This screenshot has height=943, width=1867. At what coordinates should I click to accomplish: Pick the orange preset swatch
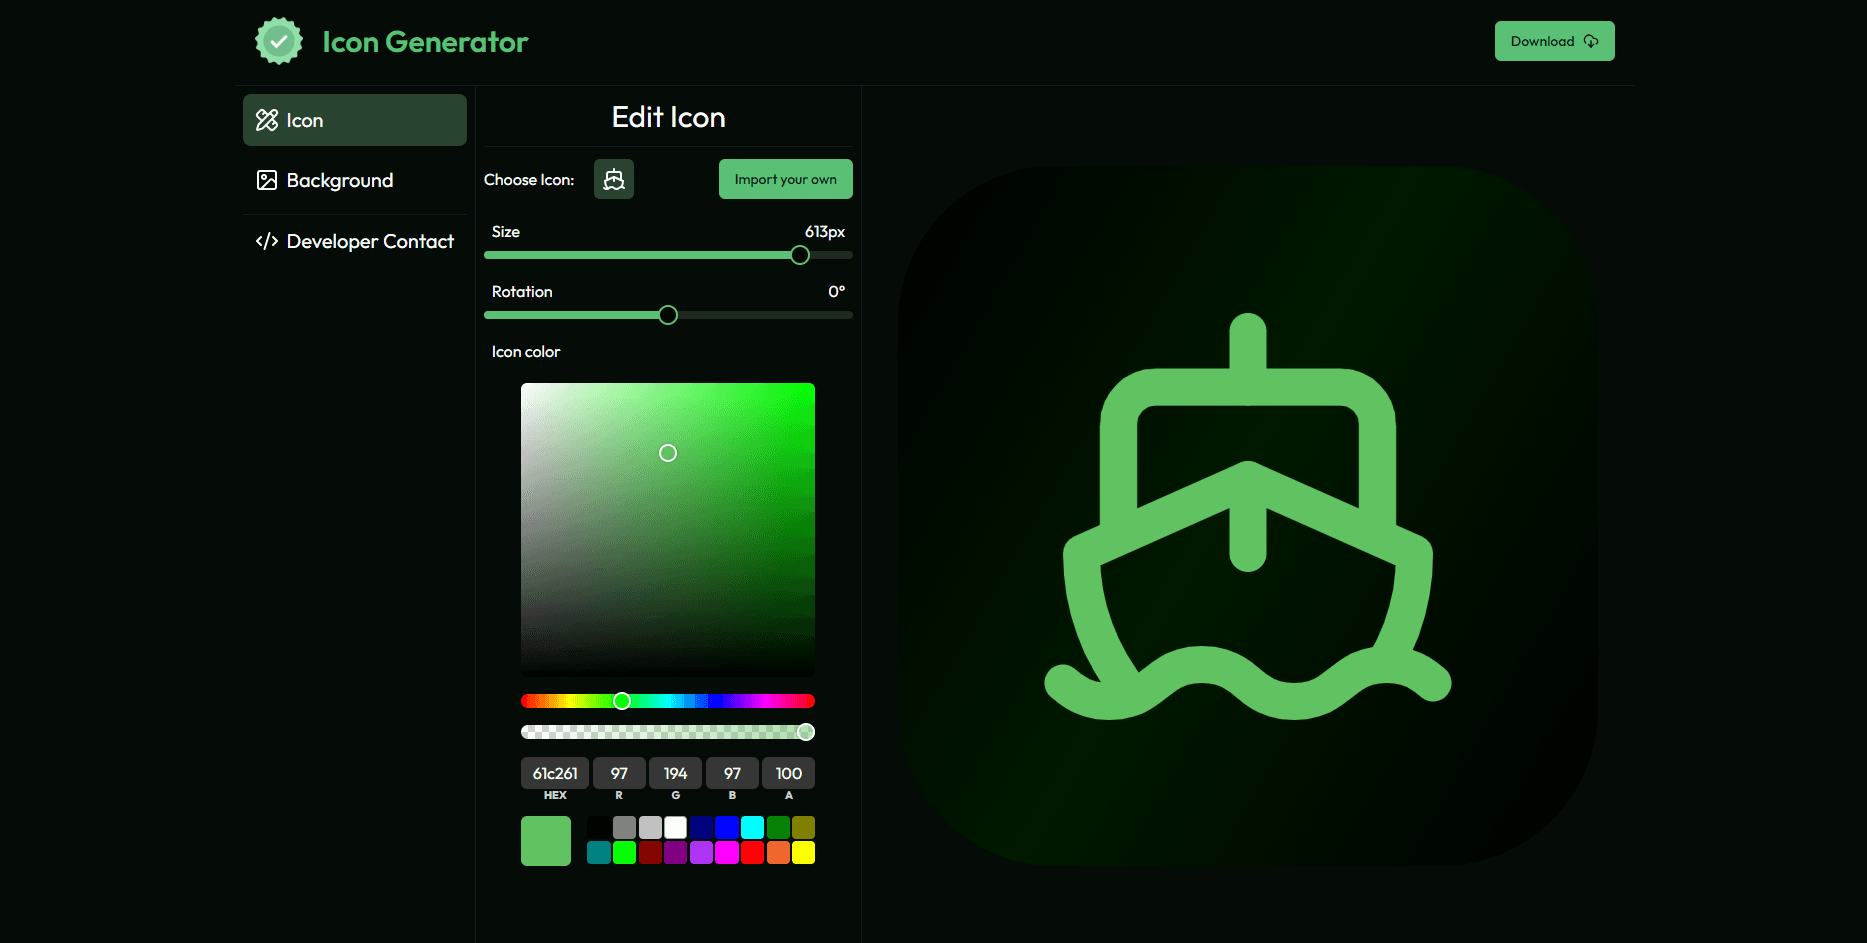coord(778,853)
